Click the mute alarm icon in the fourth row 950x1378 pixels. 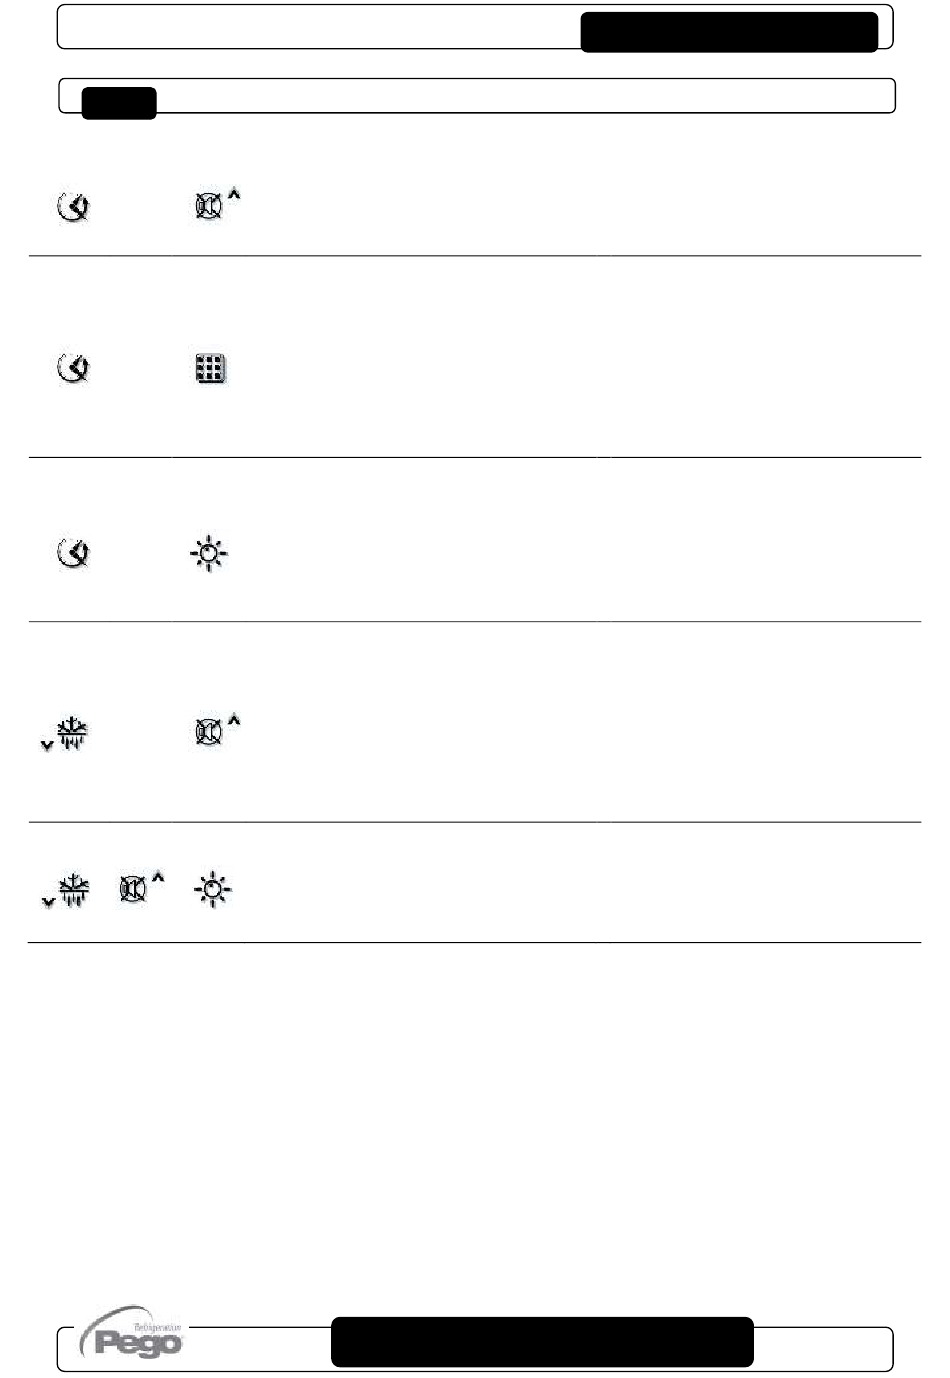coord(208,733)
